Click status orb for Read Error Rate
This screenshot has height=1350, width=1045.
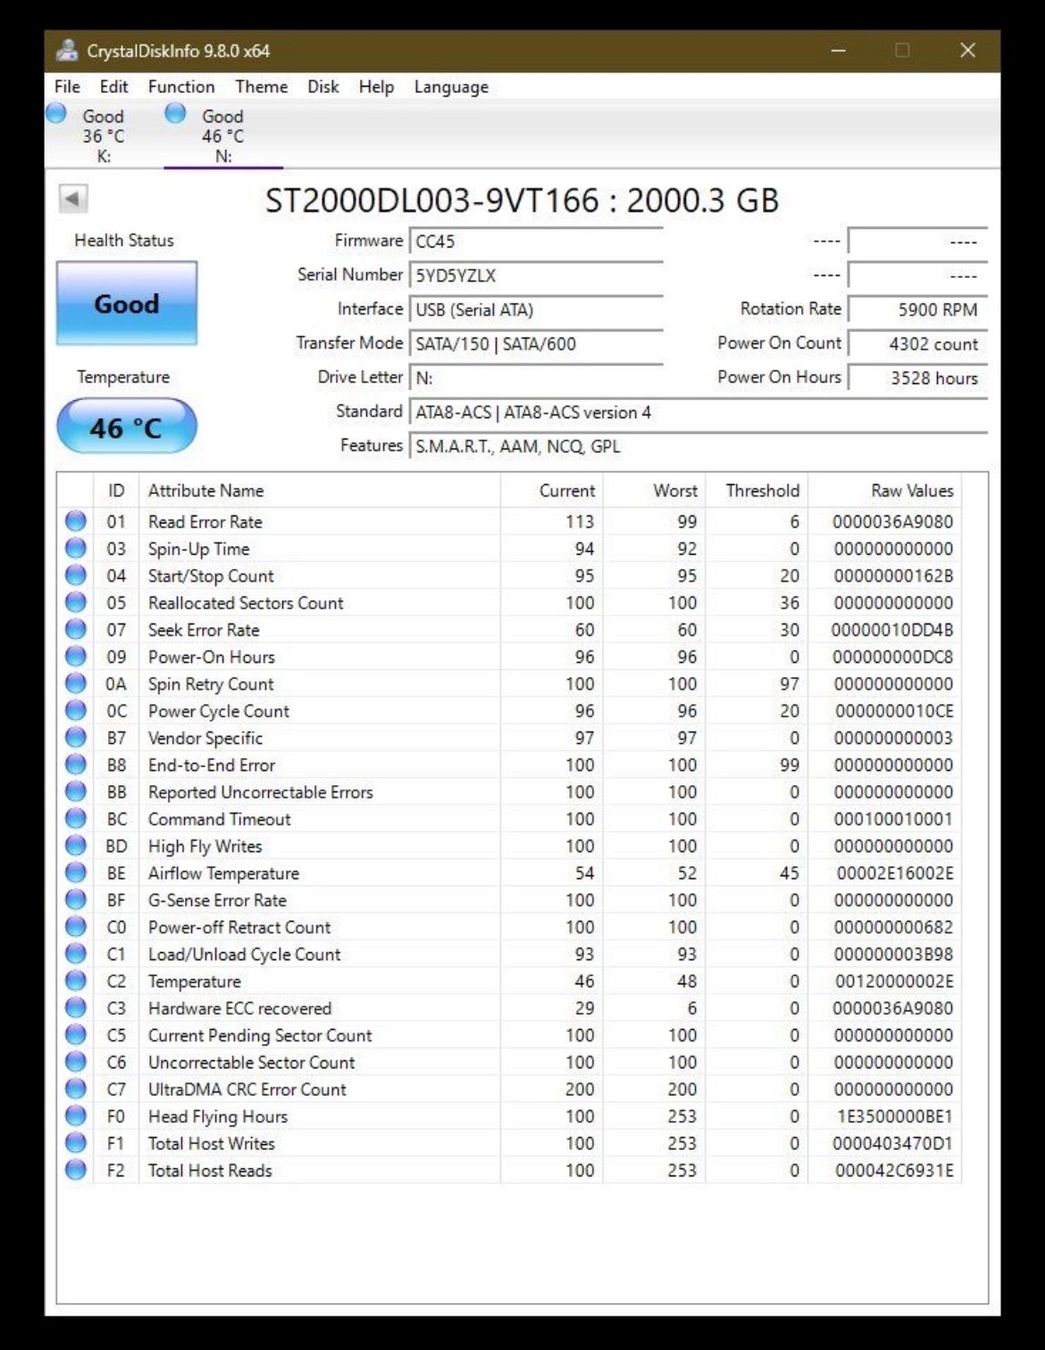[x=76, y=521]
